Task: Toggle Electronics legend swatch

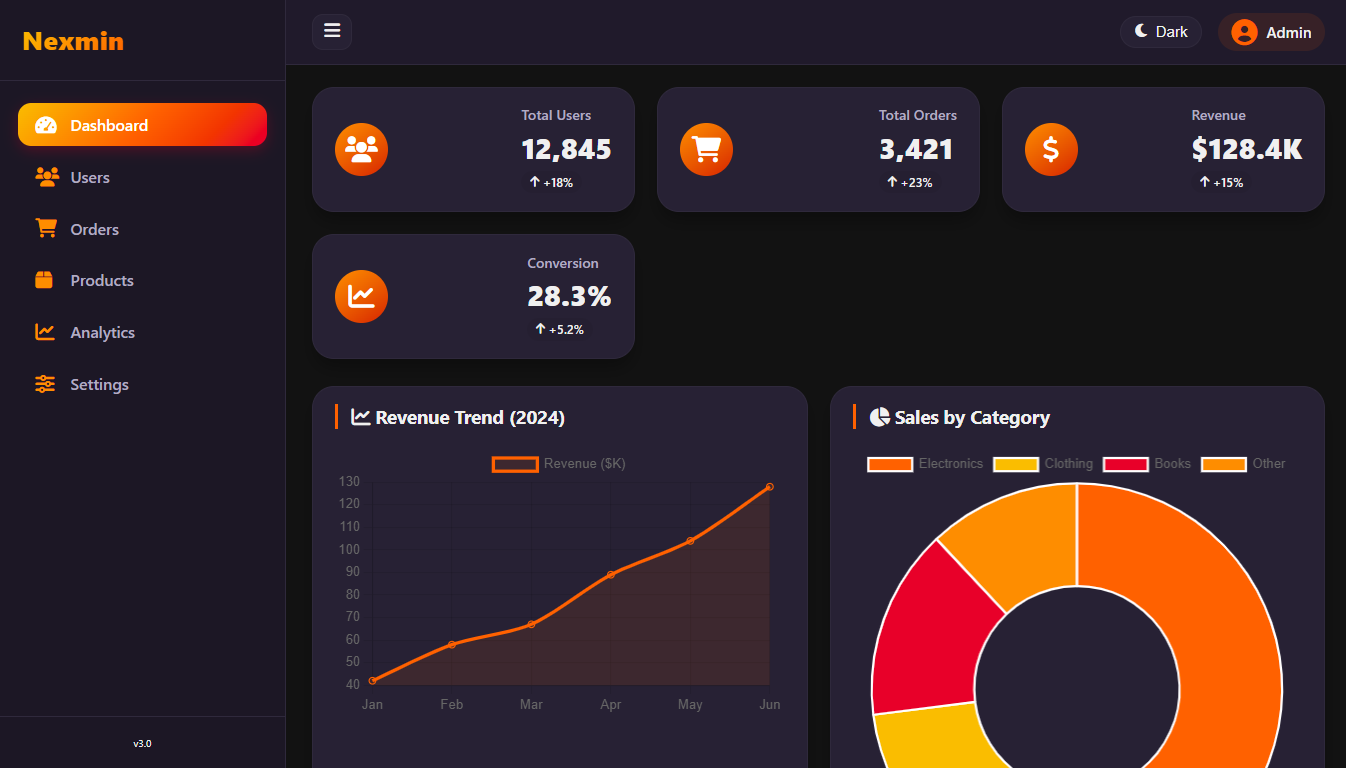Action: point(890,464)
